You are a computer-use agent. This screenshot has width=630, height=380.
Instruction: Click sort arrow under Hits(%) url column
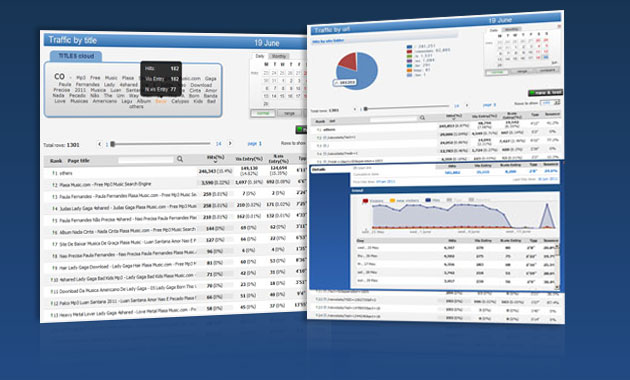[x=454, y=119]
